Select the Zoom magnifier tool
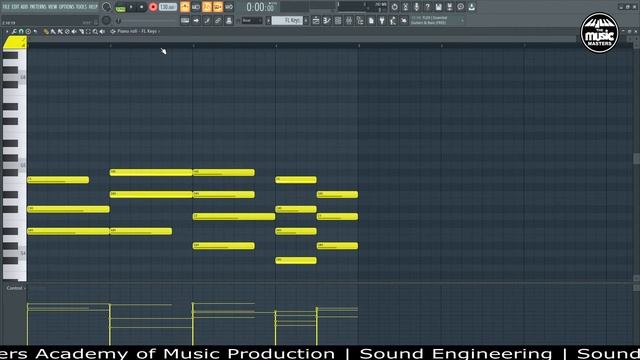The height and width of the screenshot is (360, 640). 95,31
